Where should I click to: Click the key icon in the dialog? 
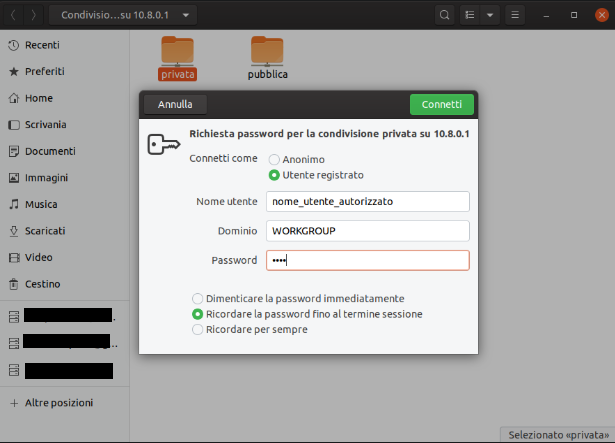click(x=164, y=144)
